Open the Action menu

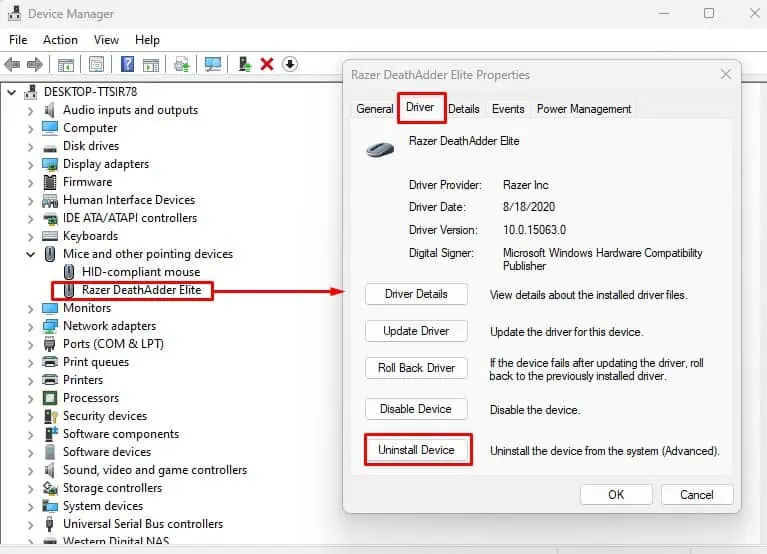tap(60, 40)
